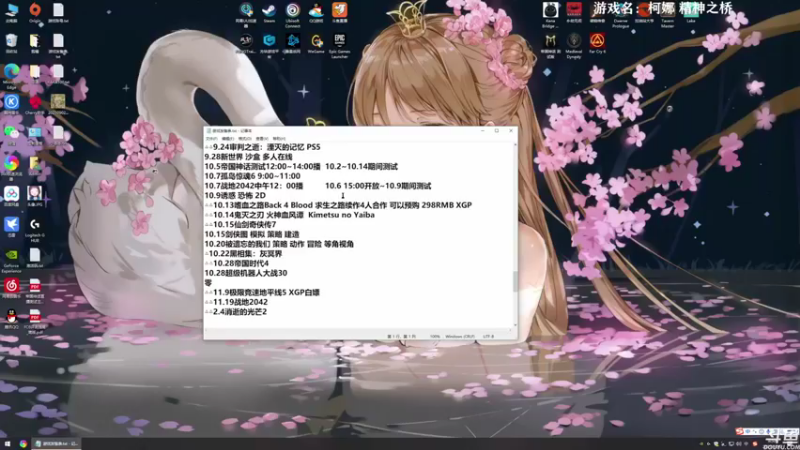The image size is (800, 450).
Task: Open the Format menu in Notepad
Action: [x=245, y=139]
